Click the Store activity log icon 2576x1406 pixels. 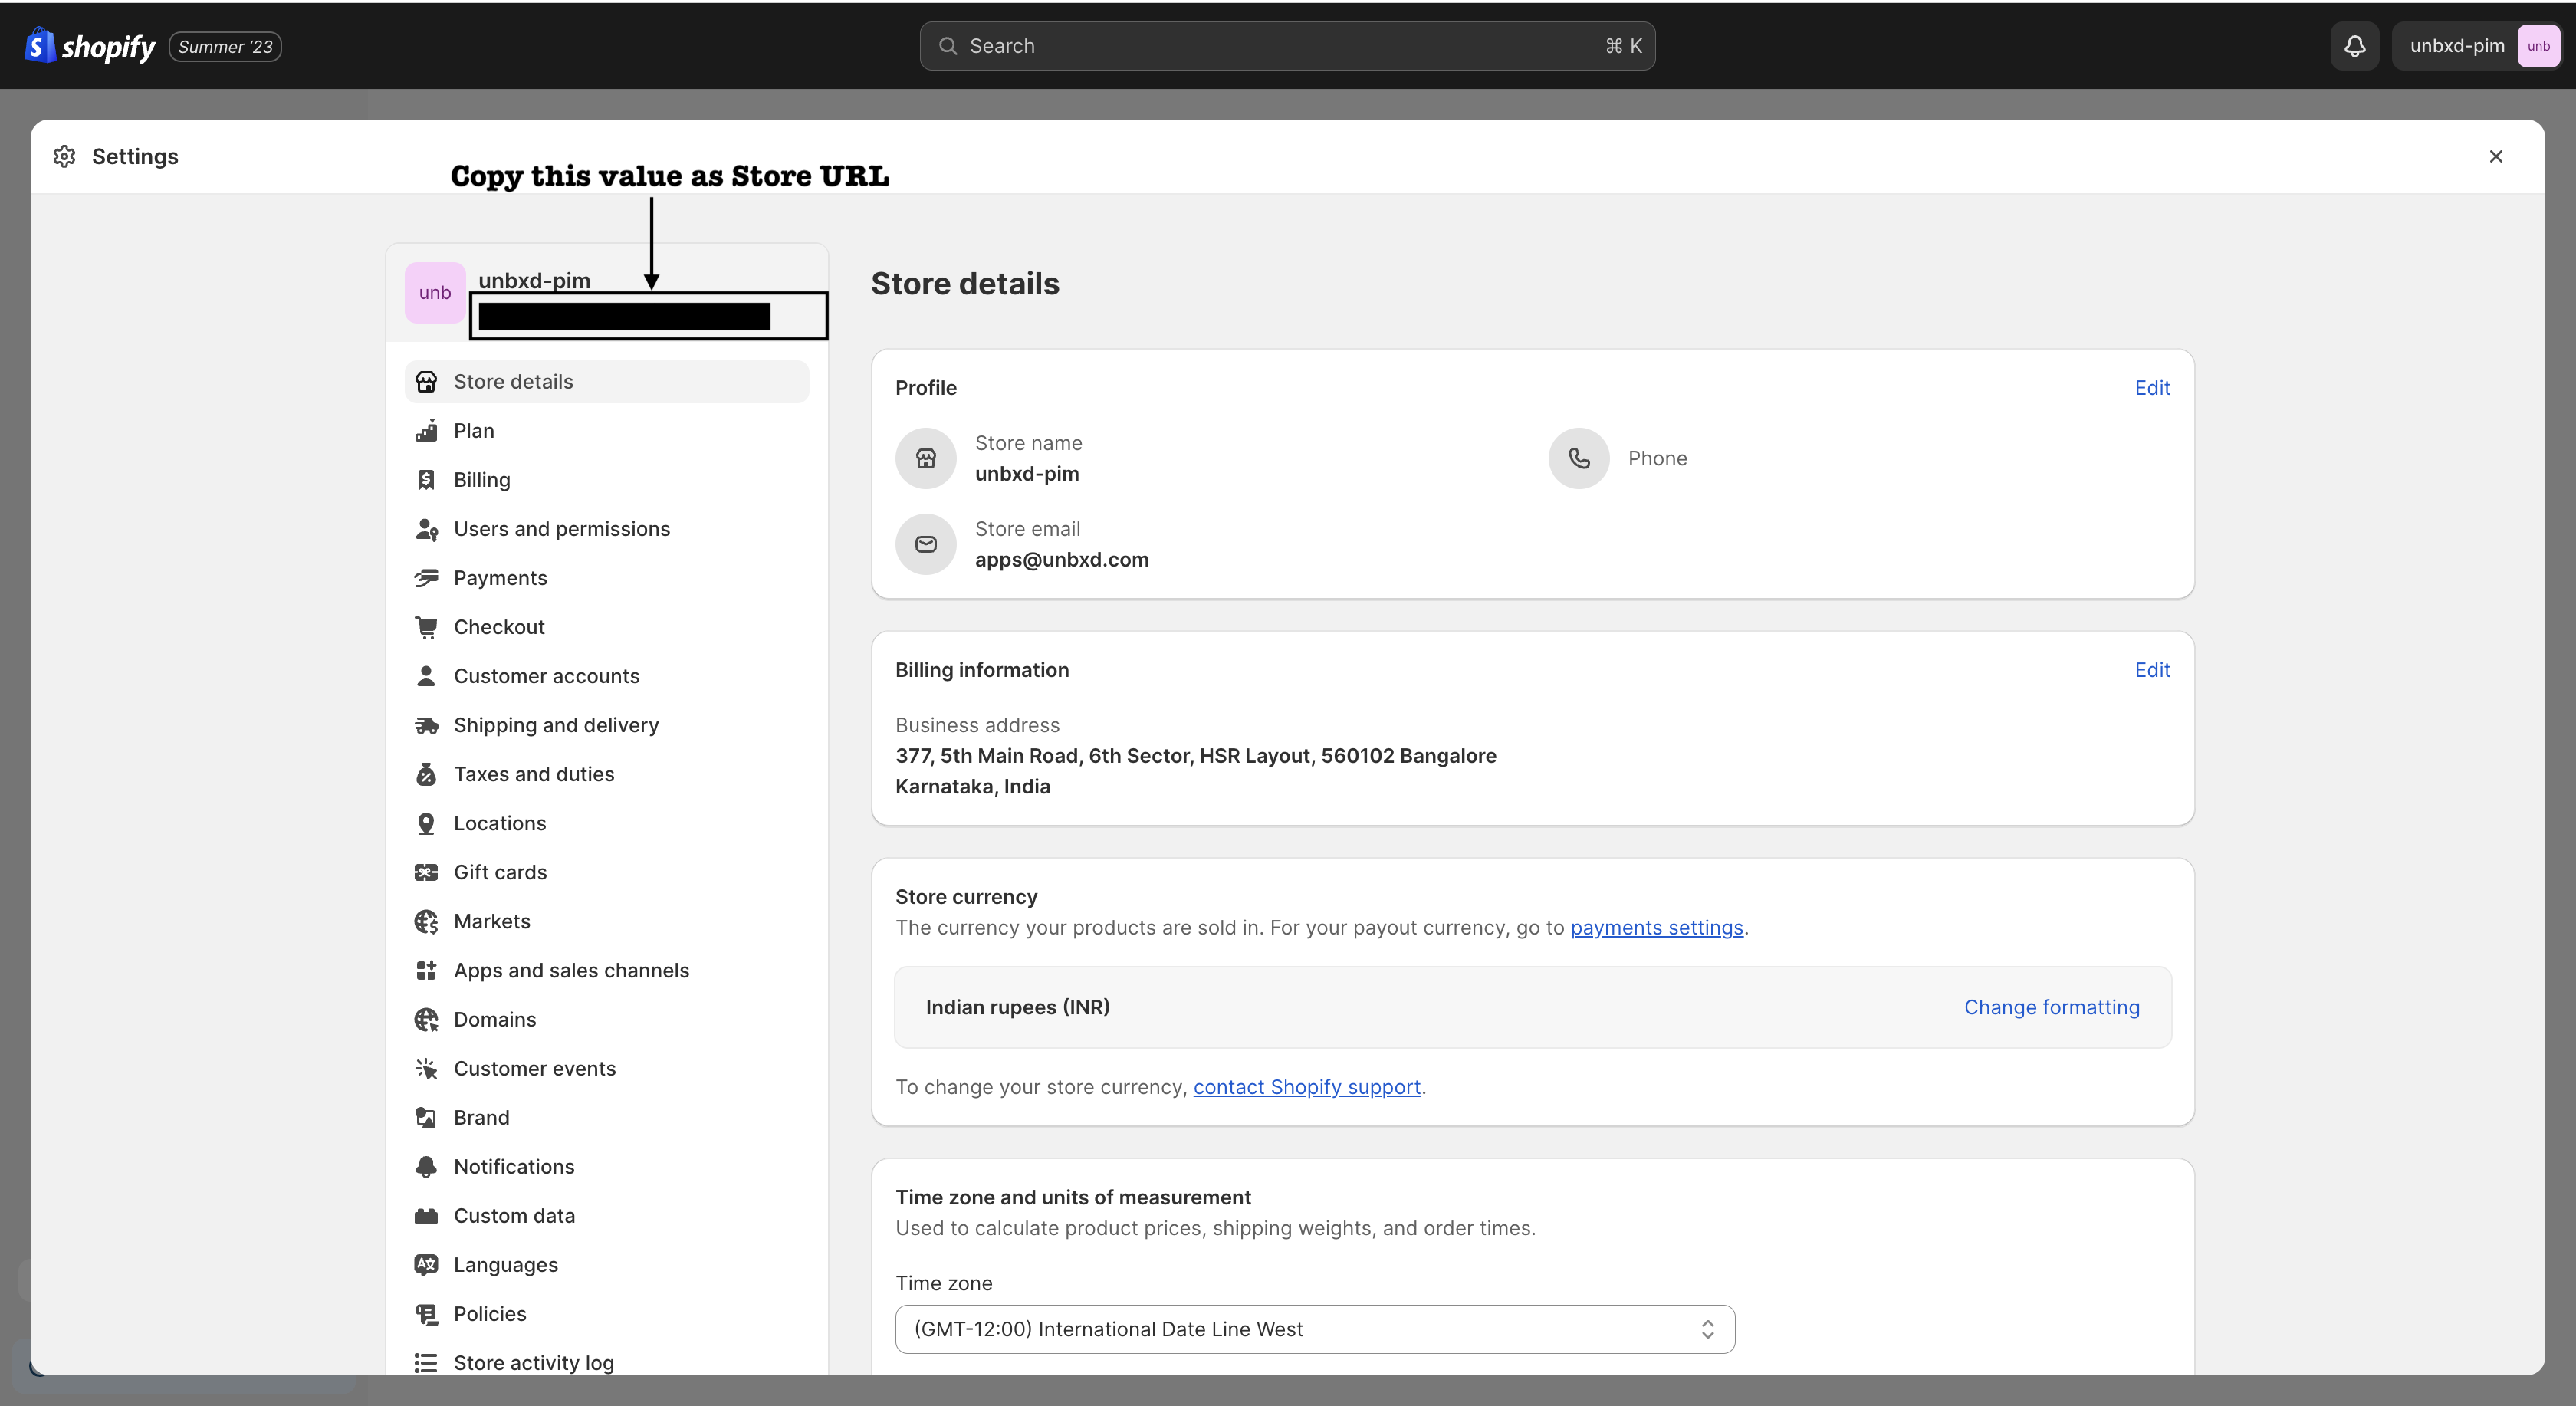coord(426,1362)
